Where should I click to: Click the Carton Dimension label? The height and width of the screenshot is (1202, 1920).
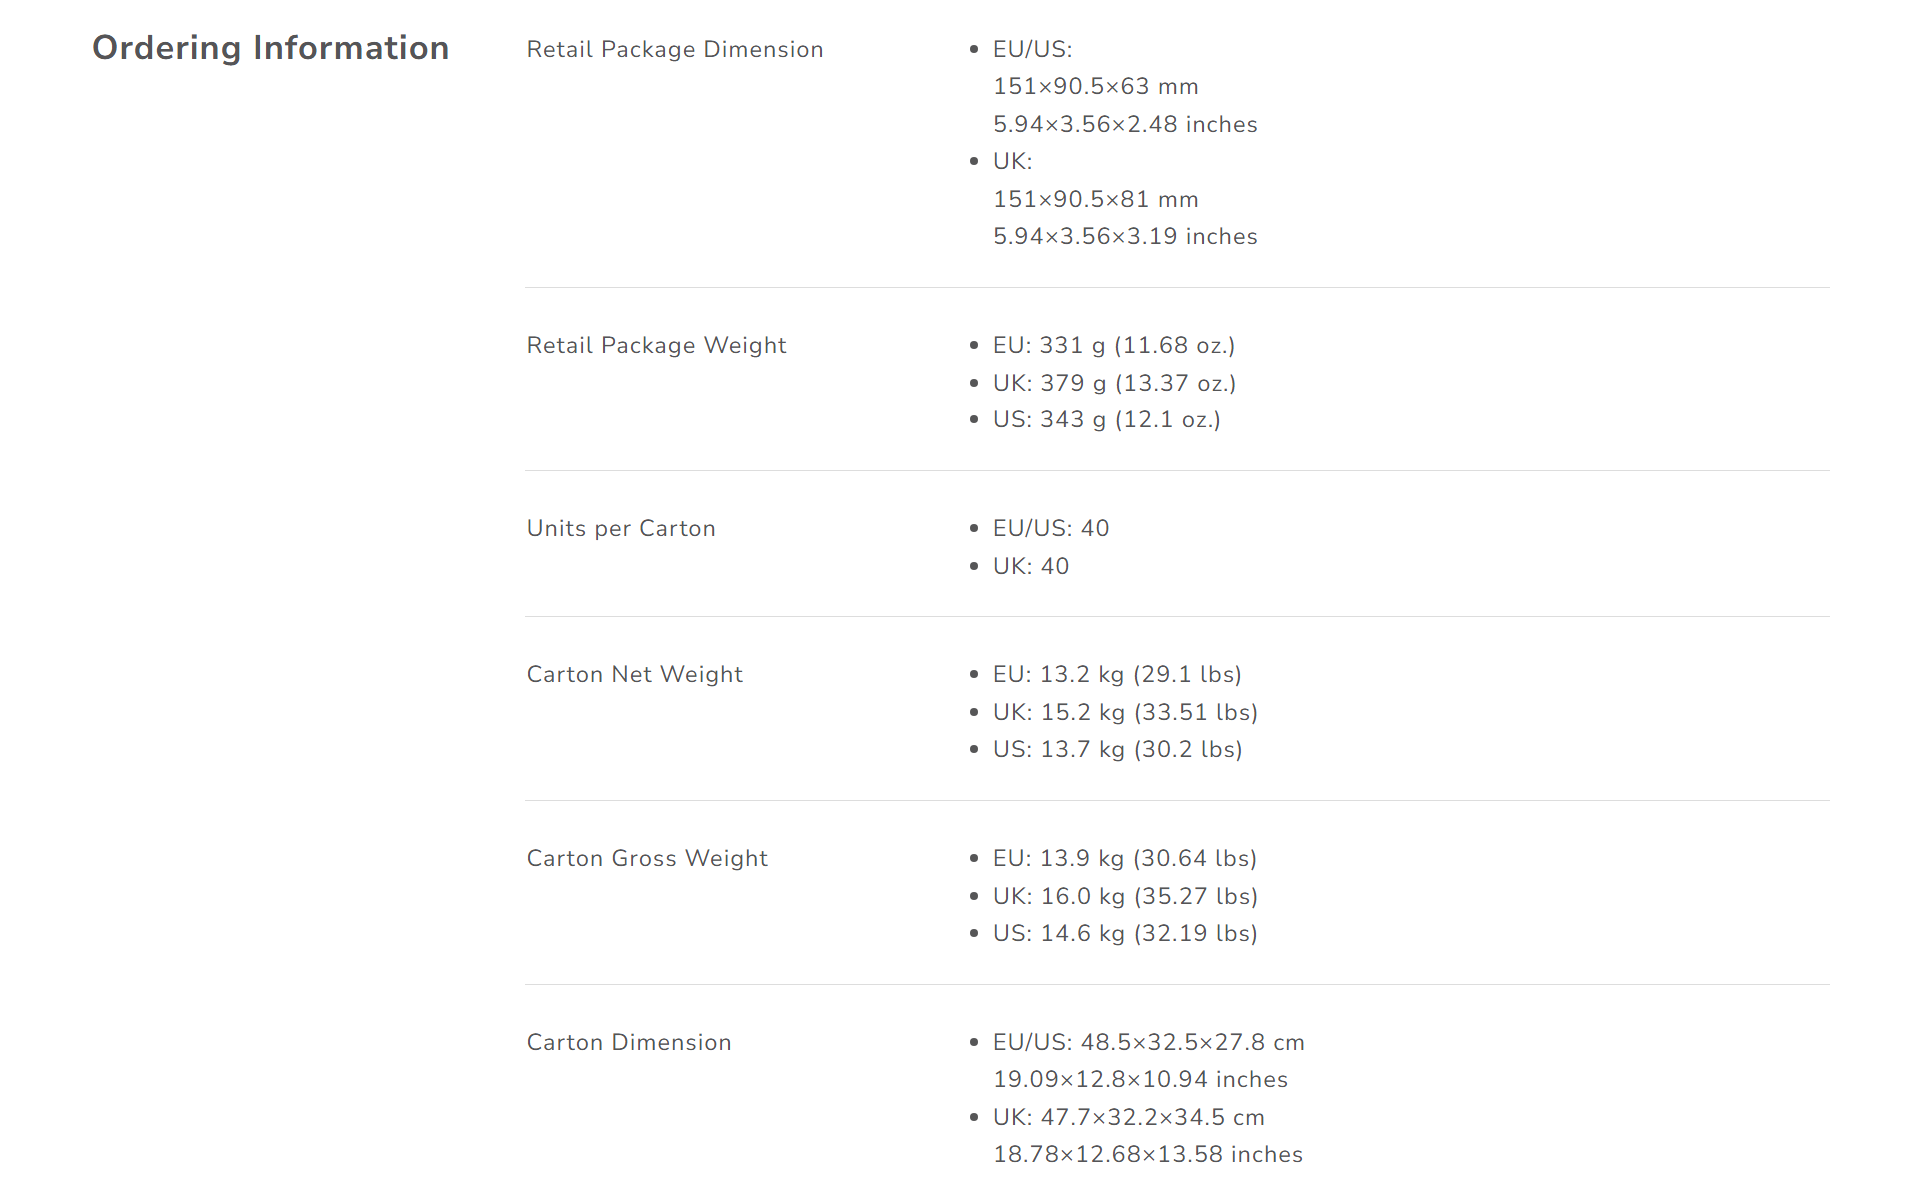629,1042
